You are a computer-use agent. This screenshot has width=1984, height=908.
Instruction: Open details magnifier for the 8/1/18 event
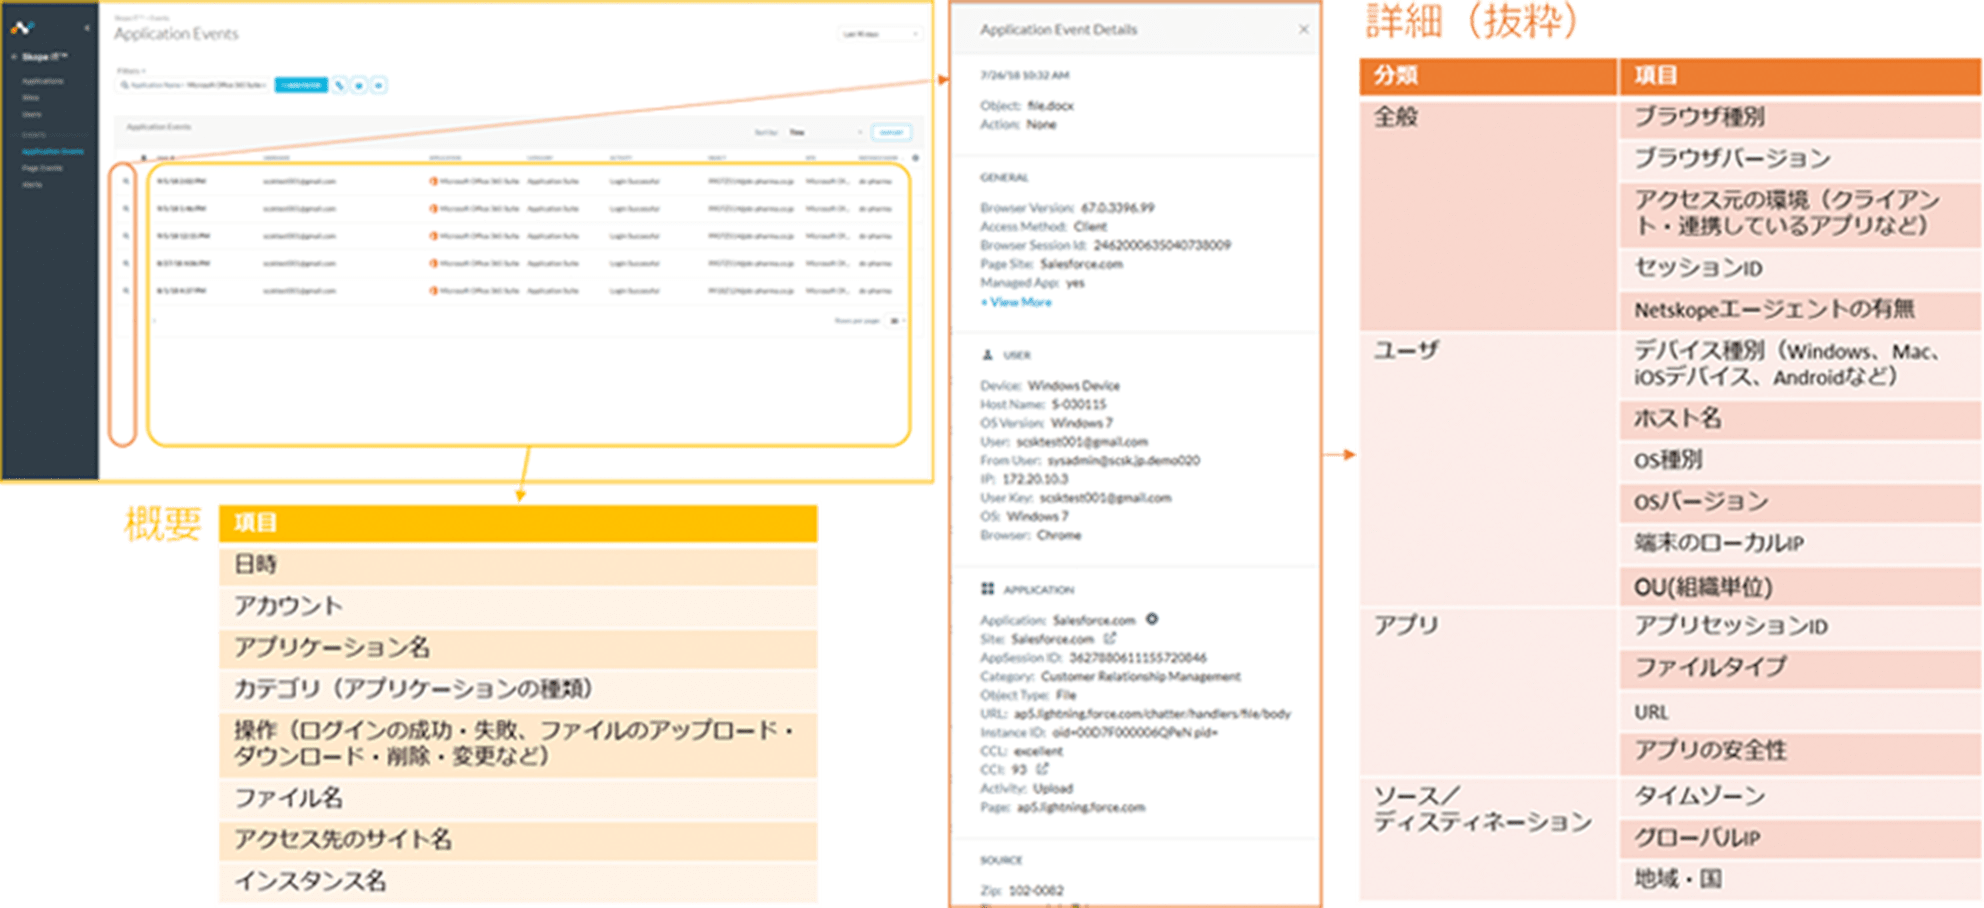125,290
